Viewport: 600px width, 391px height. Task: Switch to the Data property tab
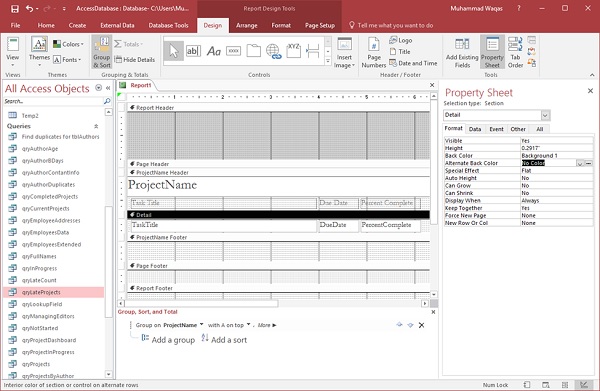click(x=475, y=129)
